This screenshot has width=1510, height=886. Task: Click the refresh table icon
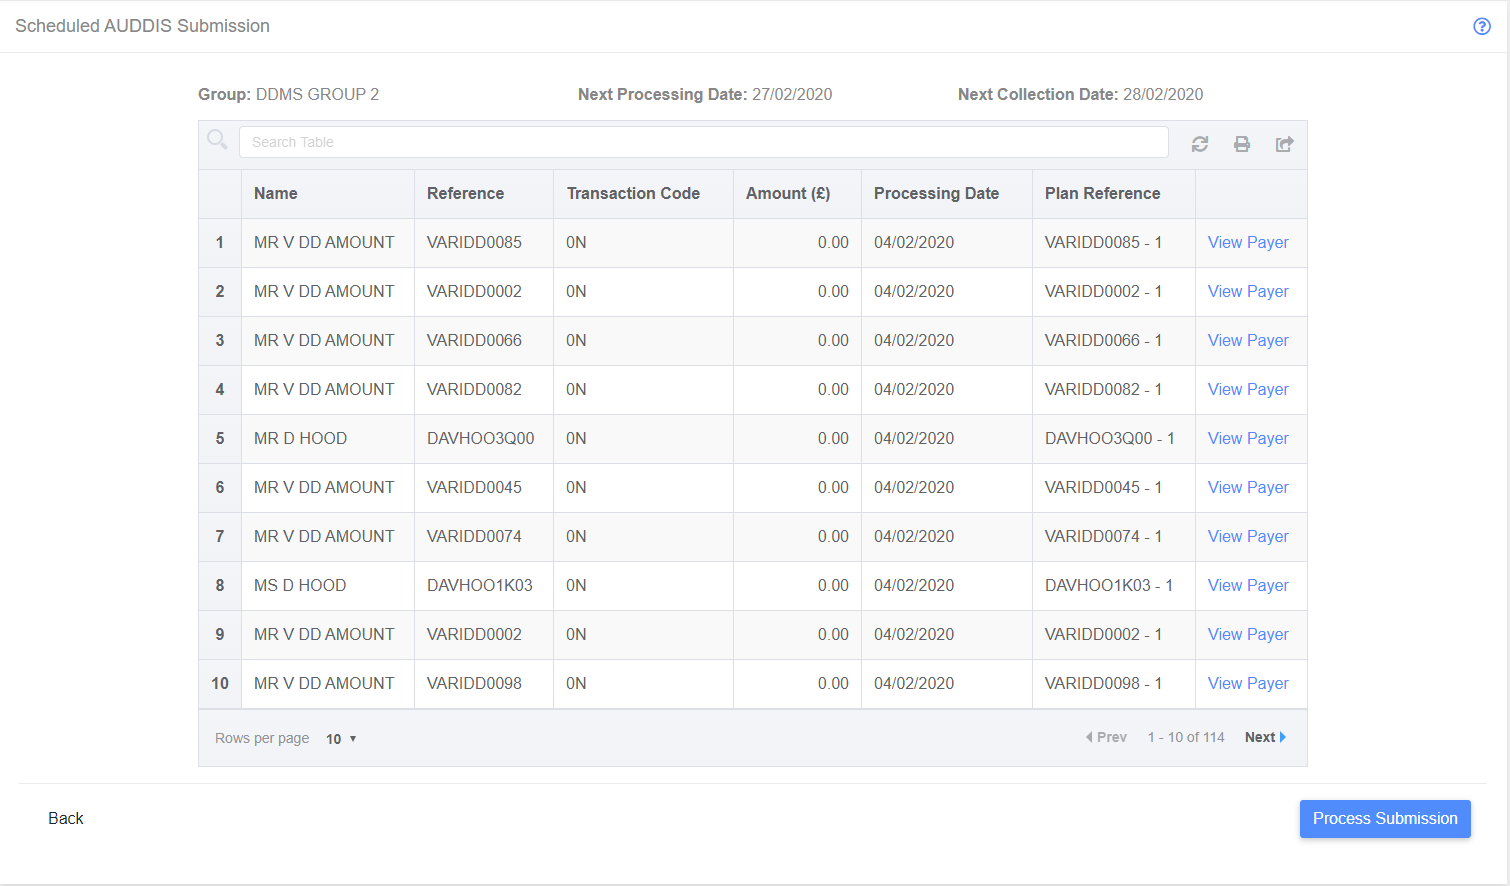pyautogui.click(x=1200, y=144)
